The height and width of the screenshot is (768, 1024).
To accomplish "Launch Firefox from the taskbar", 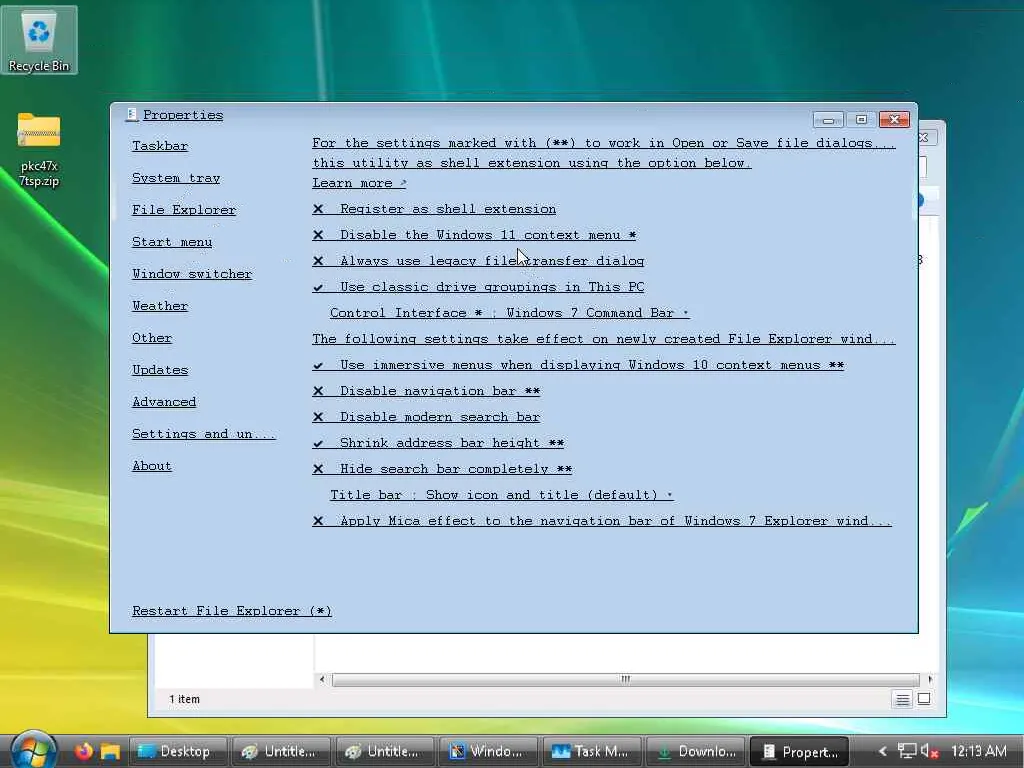I will point(84,751).
